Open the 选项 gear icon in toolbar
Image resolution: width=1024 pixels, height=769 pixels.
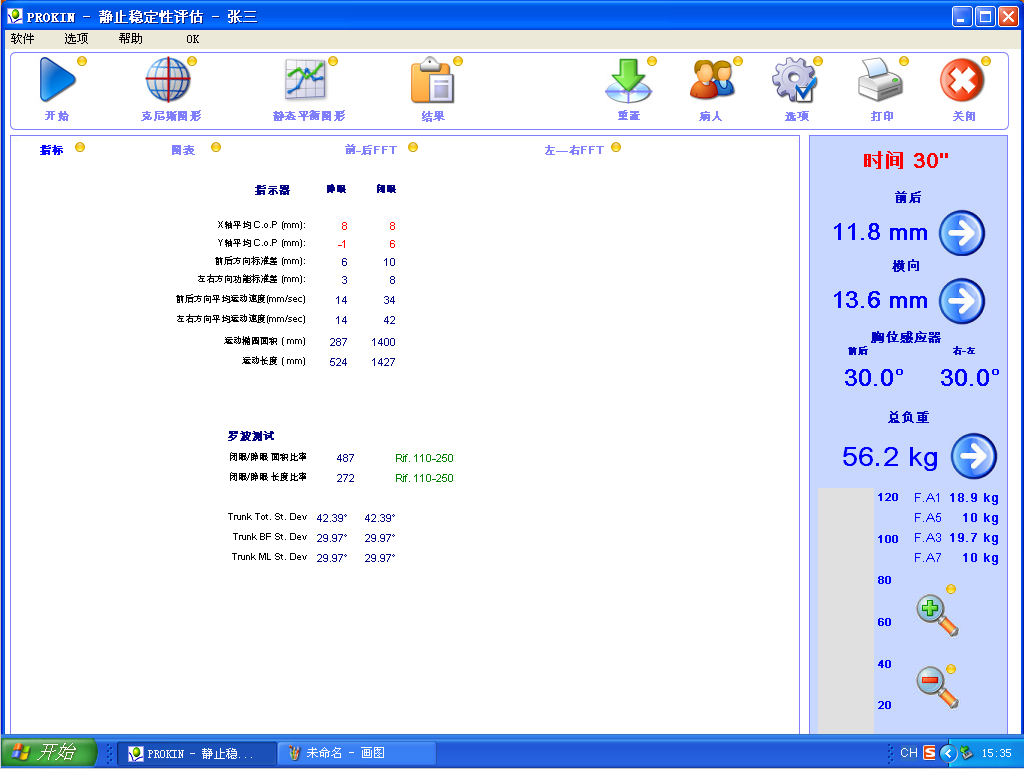coord(795,81)
